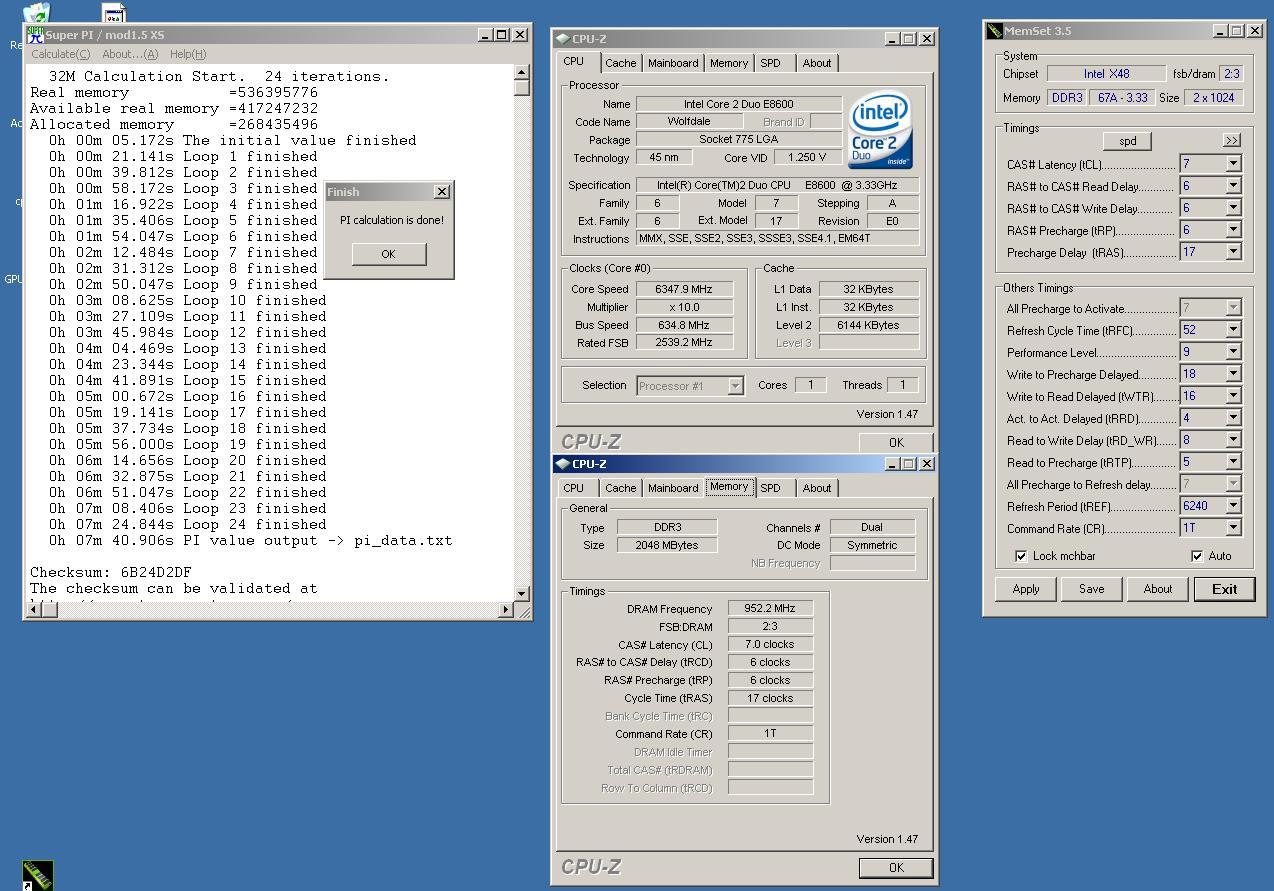The width and height of the screenshot is (1274, 891).
Task: Toggle the Auto checkbox in MemSet
Action: coord(1197,556)
